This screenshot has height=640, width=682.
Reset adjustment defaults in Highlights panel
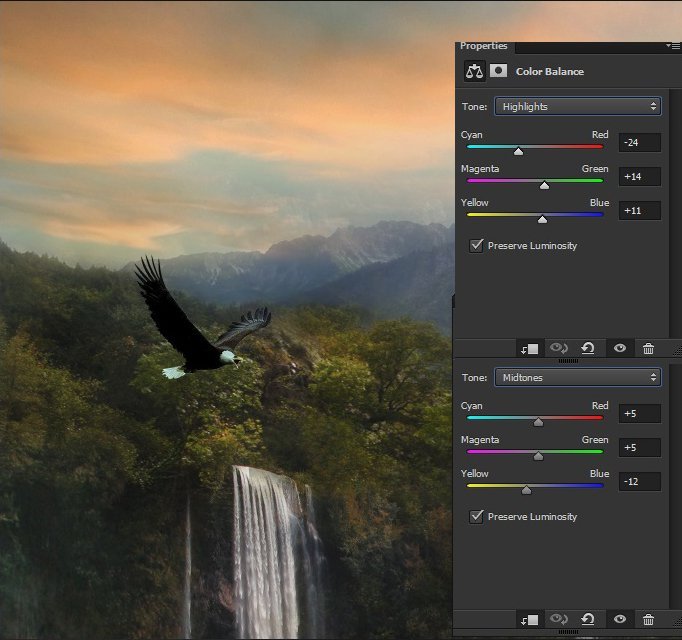pyautogui.click(x=588, y=348)
